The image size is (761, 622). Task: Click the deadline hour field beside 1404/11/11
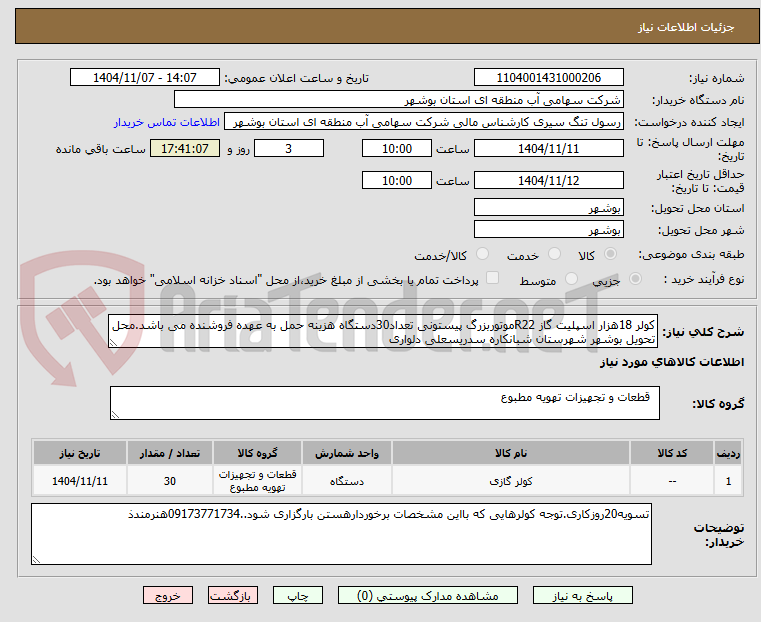(397, 148)
